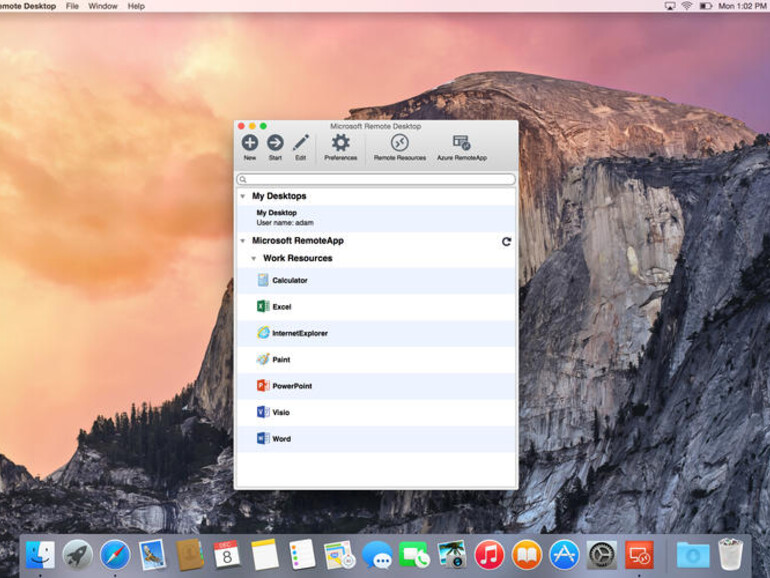Screen dimensions: 770x578
Task: Click the Start connection toolbar icon
Action: [275, 143]
